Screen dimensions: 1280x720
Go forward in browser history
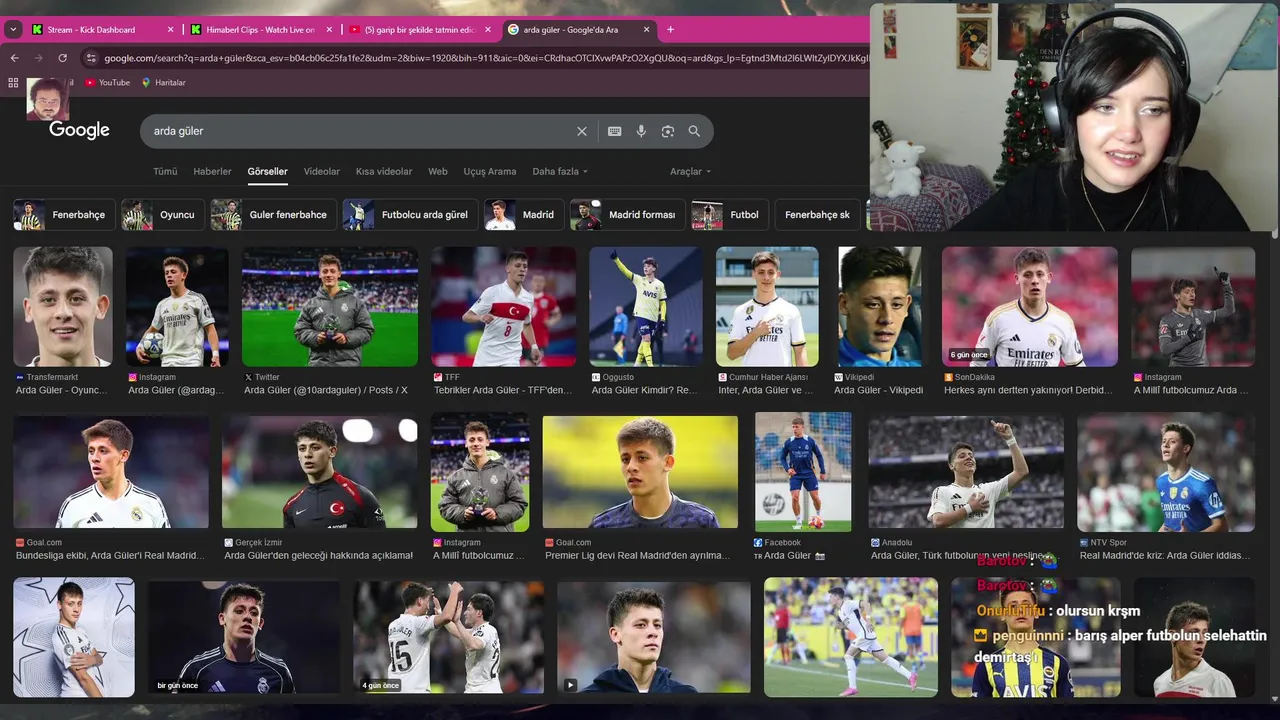click(38, 58)
